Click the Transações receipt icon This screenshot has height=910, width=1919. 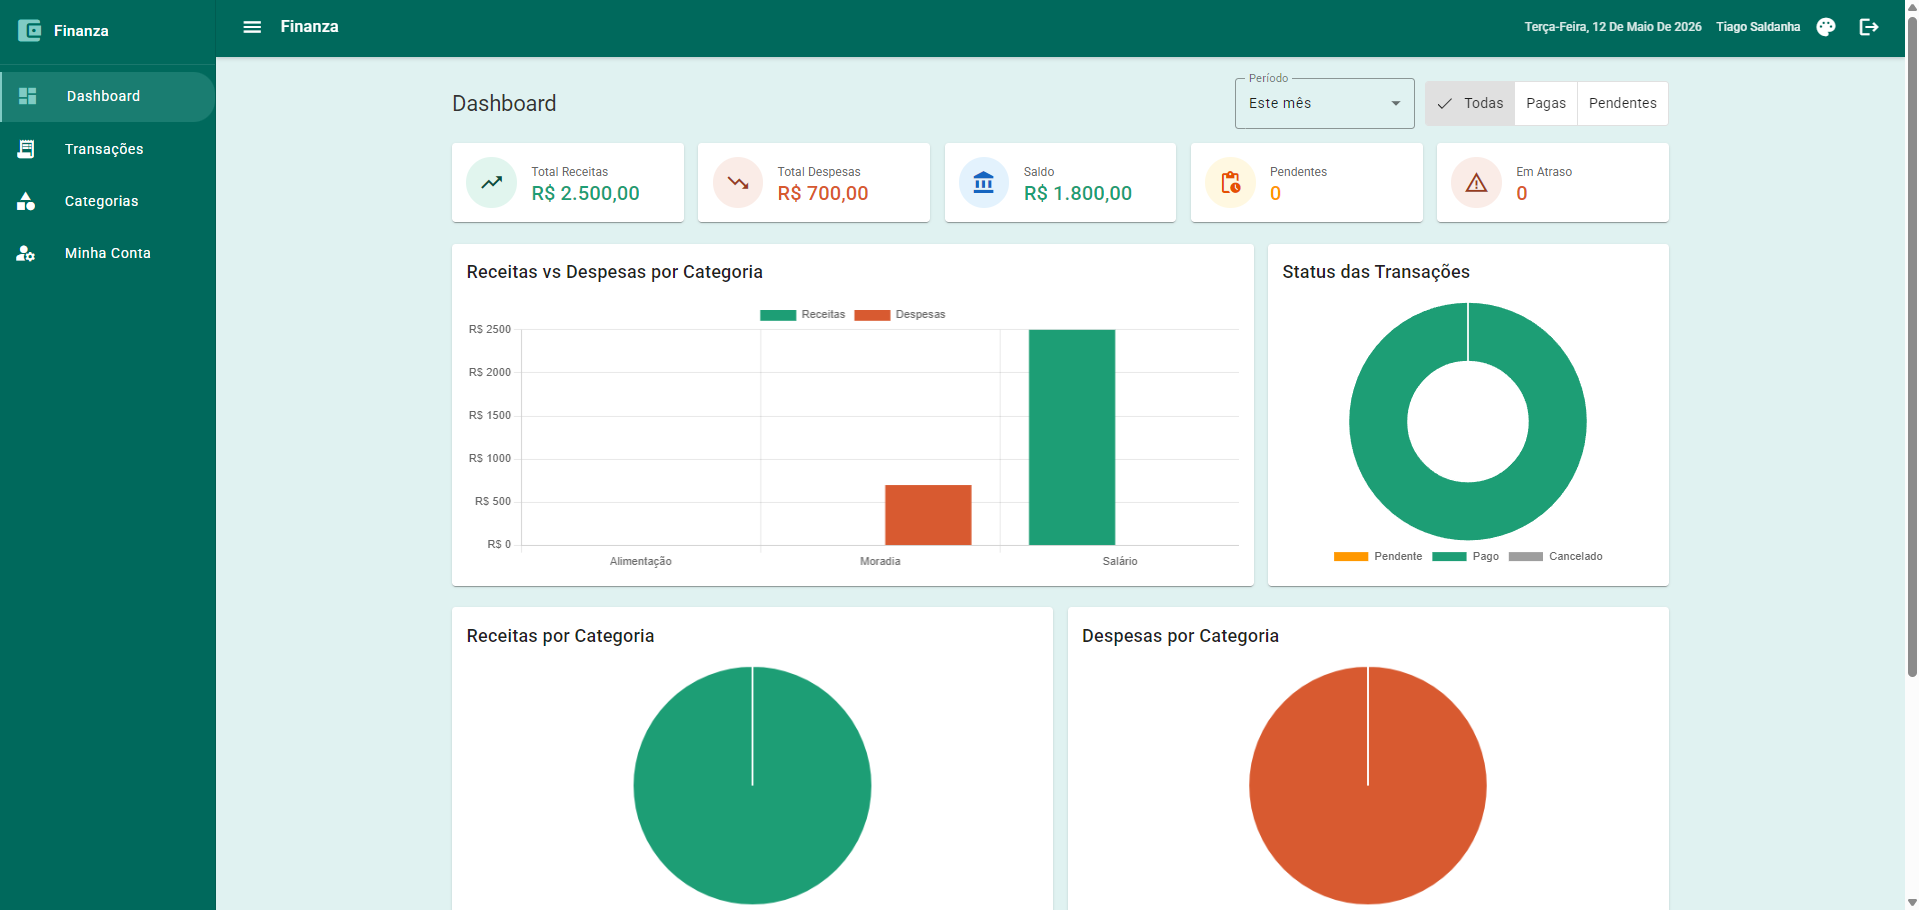26,149
